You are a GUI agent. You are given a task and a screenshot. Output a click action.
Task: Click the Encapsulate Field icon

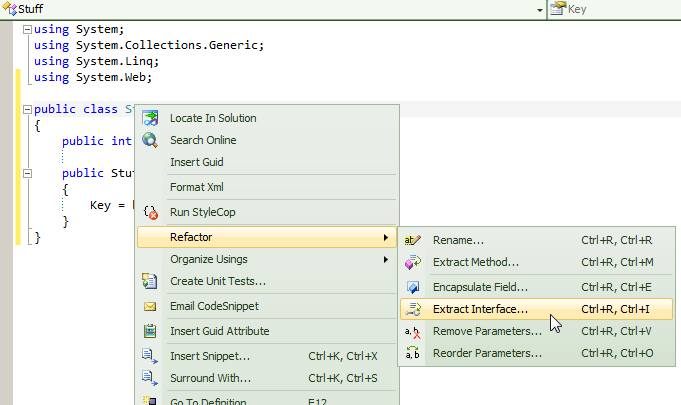[x=413, y=287]
